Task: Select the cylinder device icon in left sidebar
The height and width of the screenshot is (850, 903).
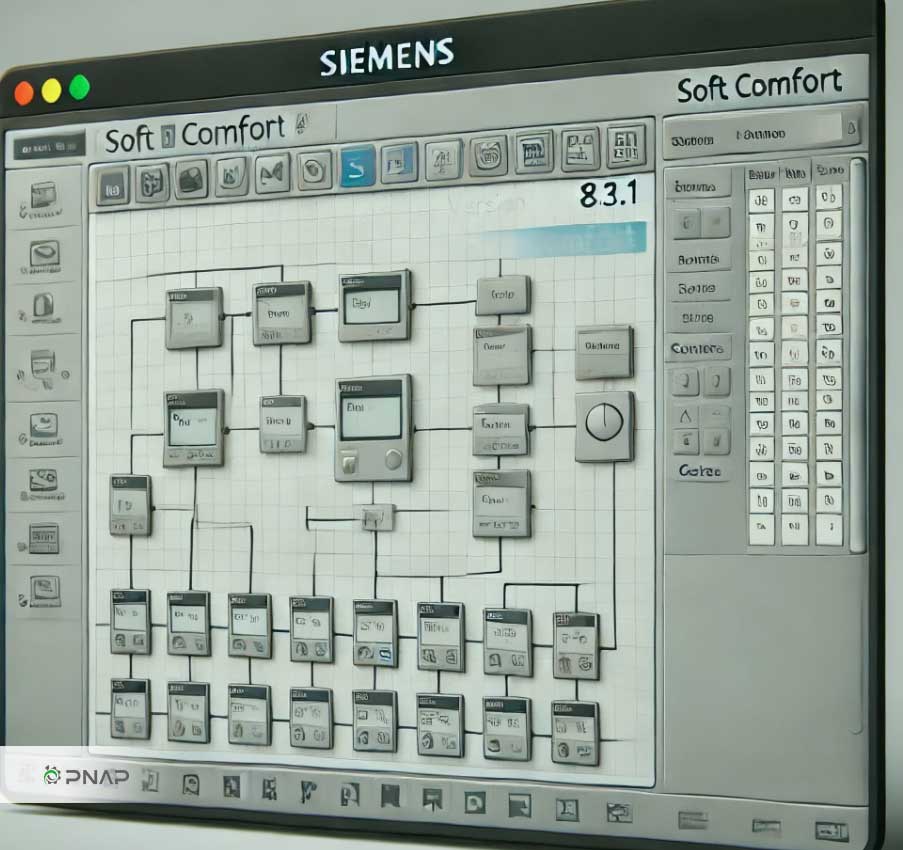Action: (44, 307)
